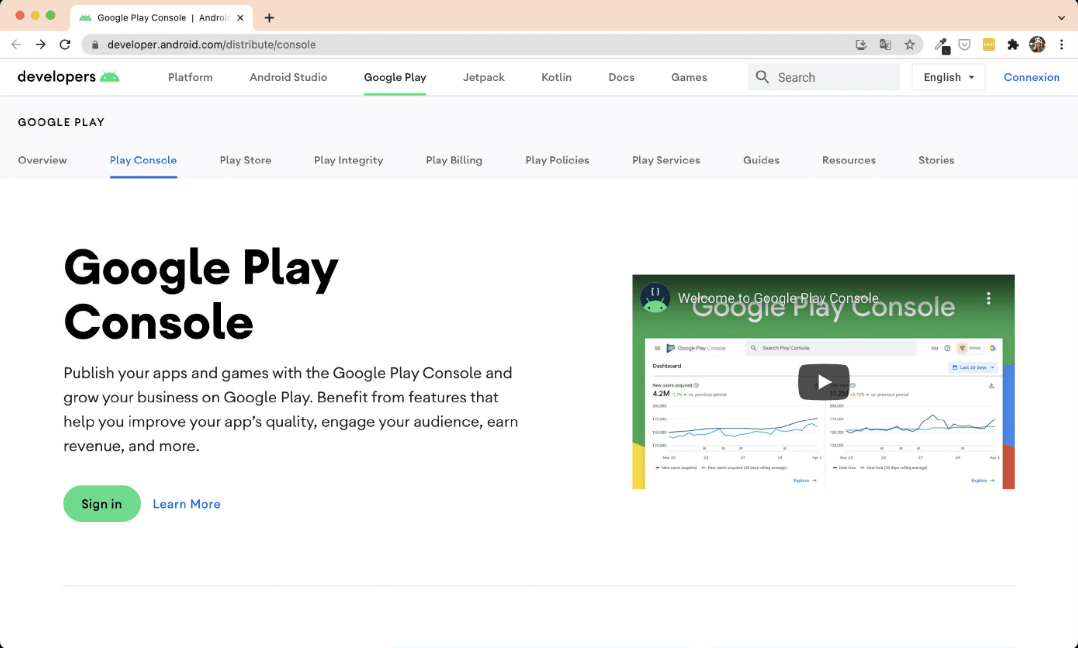Play the Welcome to Google Play Console video
The image size is (1078, 648).
click(824, 382)
